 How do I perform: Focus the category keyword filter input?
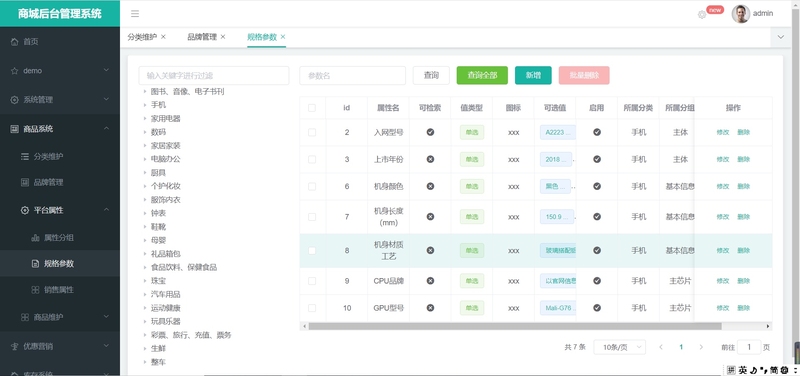click(214, 76)
